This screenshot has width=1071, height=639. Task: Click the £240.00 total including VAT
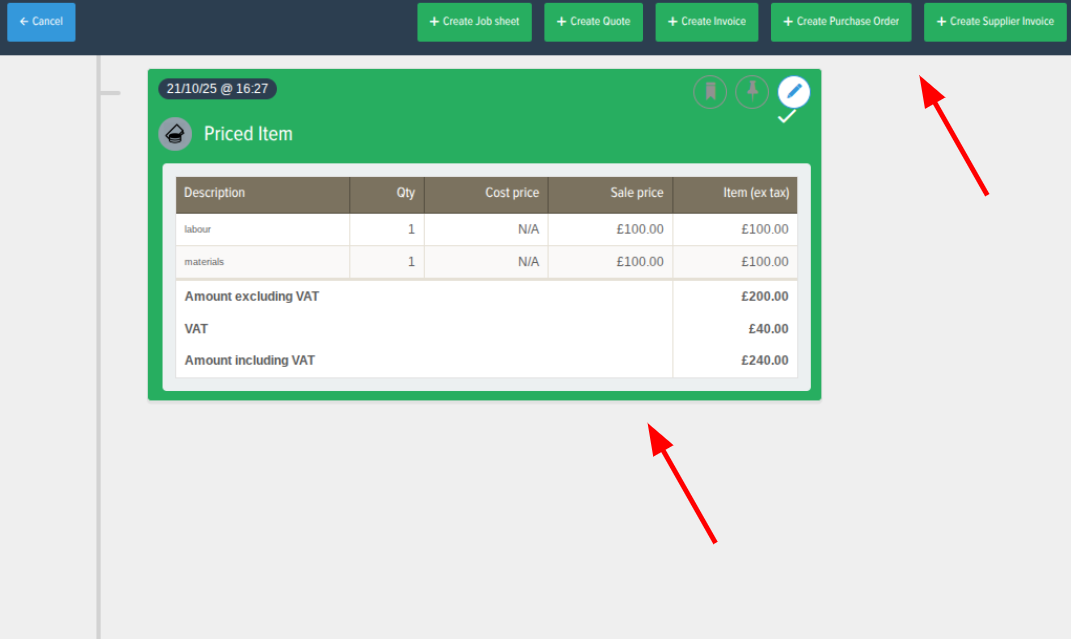[764, 360]
